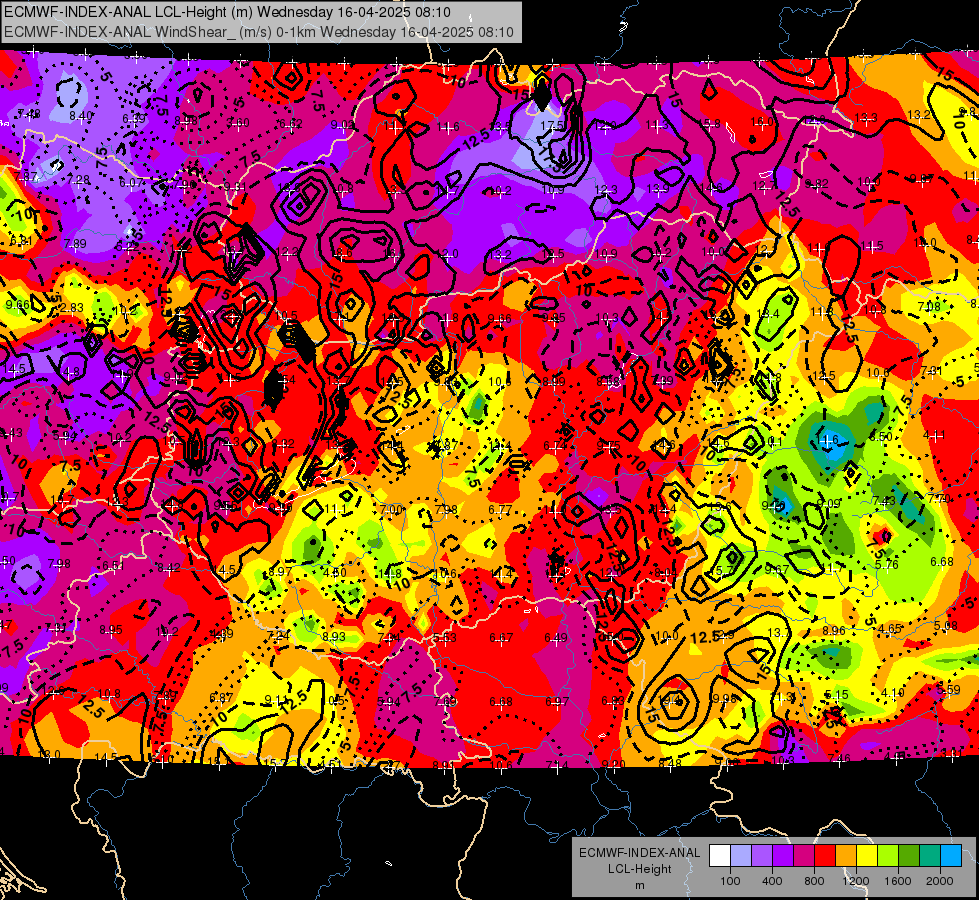Click 'ECMWF-INDEX-ANAL' text in the legend box
This screenshot has height=900, width=979.
click(x=639, y=853)
